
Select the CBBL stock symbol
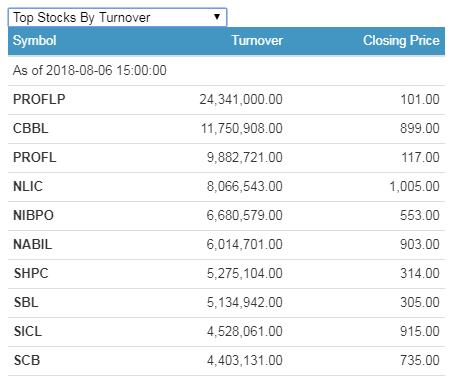pyautogui.click(x=31, y=128)
